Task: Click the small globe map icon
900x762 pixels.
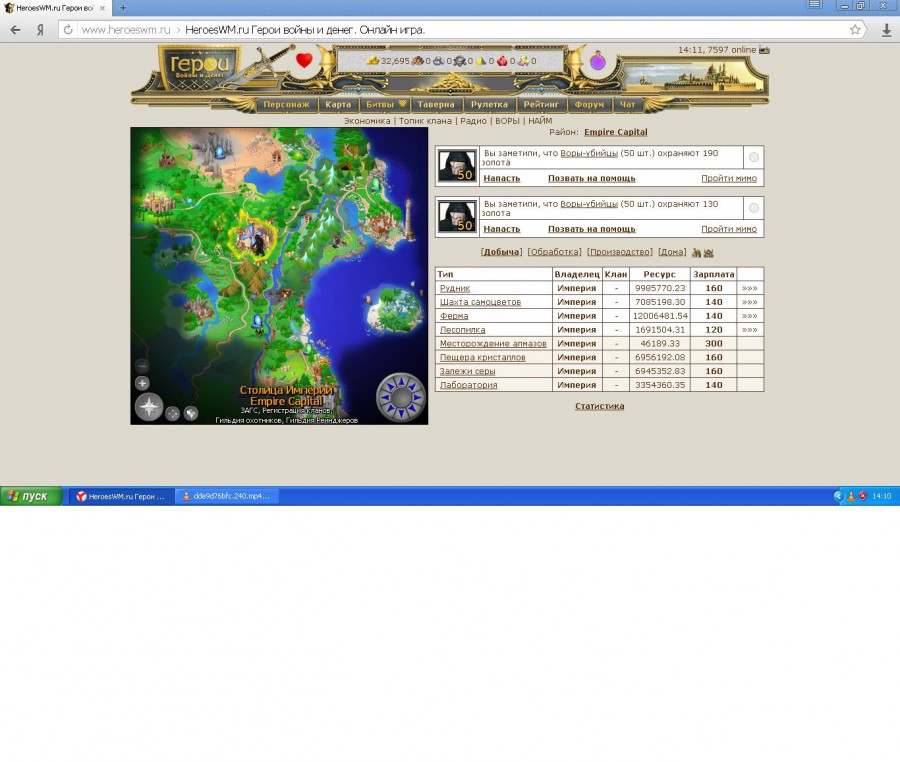Action: point(191,413)
